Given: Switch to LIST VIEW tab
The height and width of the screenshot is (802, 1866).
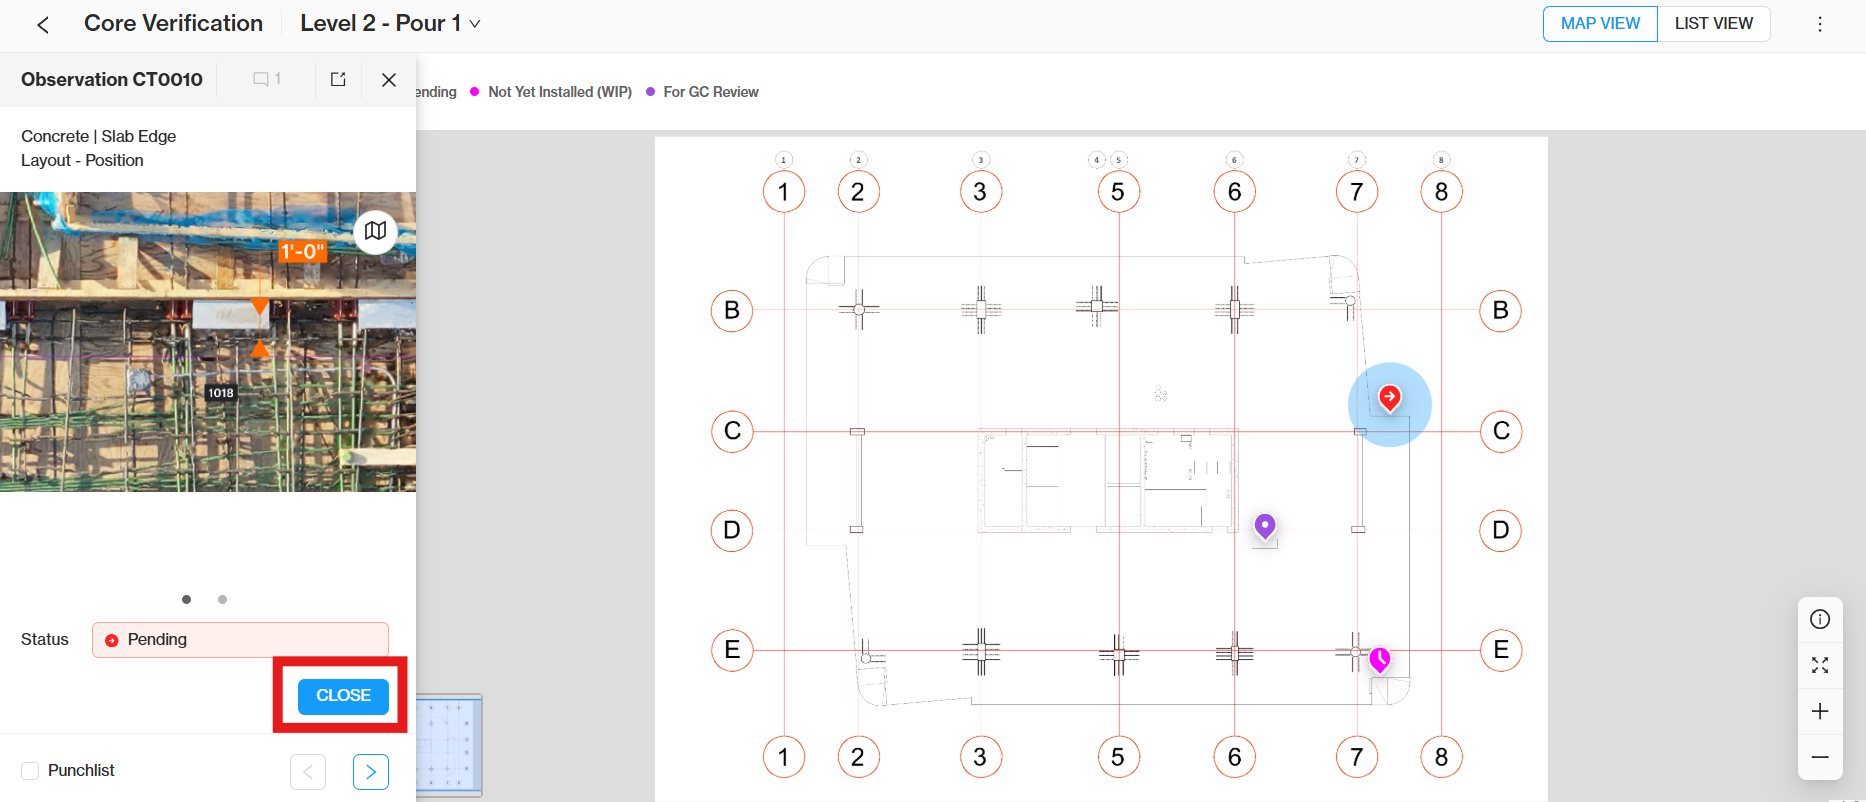Looking at the screenshot, I should click(x=1714, y=24).
